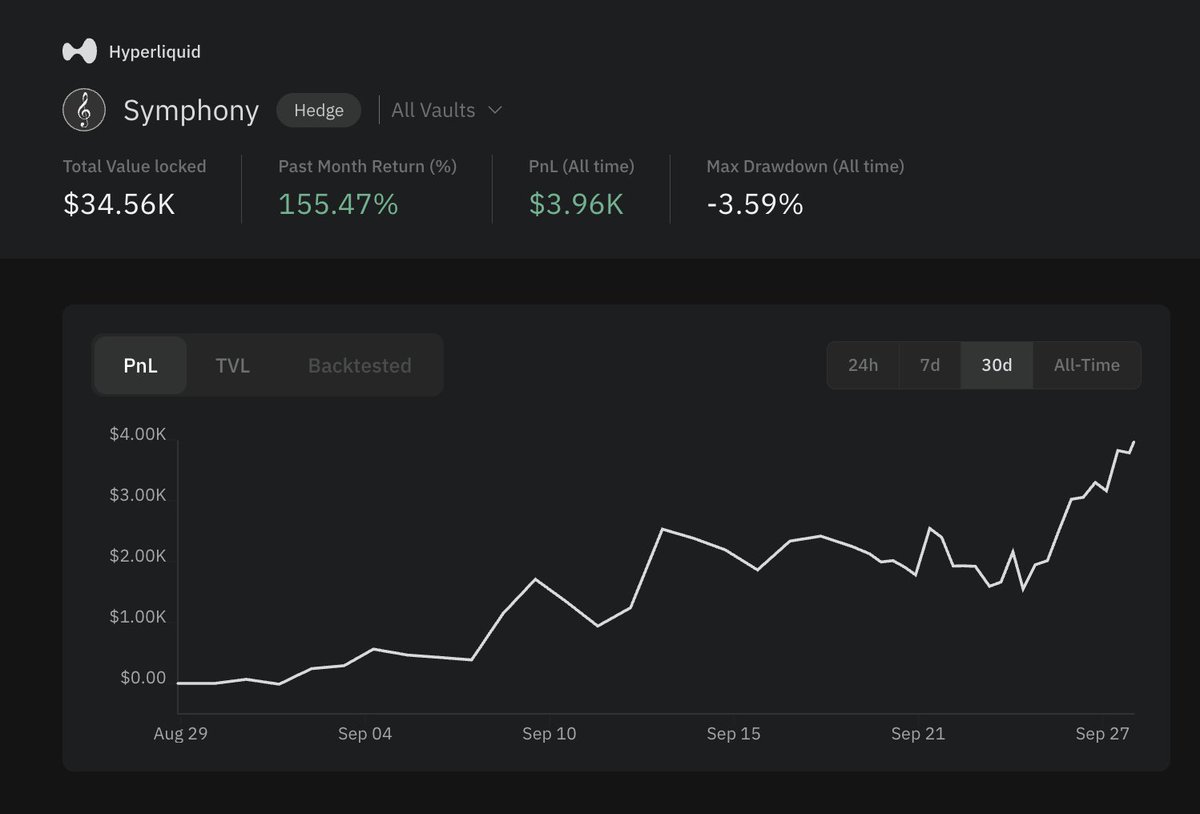Click the $34.56K total value locked
Image resolution: width=1200 pixels, height=814 pixels.
click(x=119, y=204)
